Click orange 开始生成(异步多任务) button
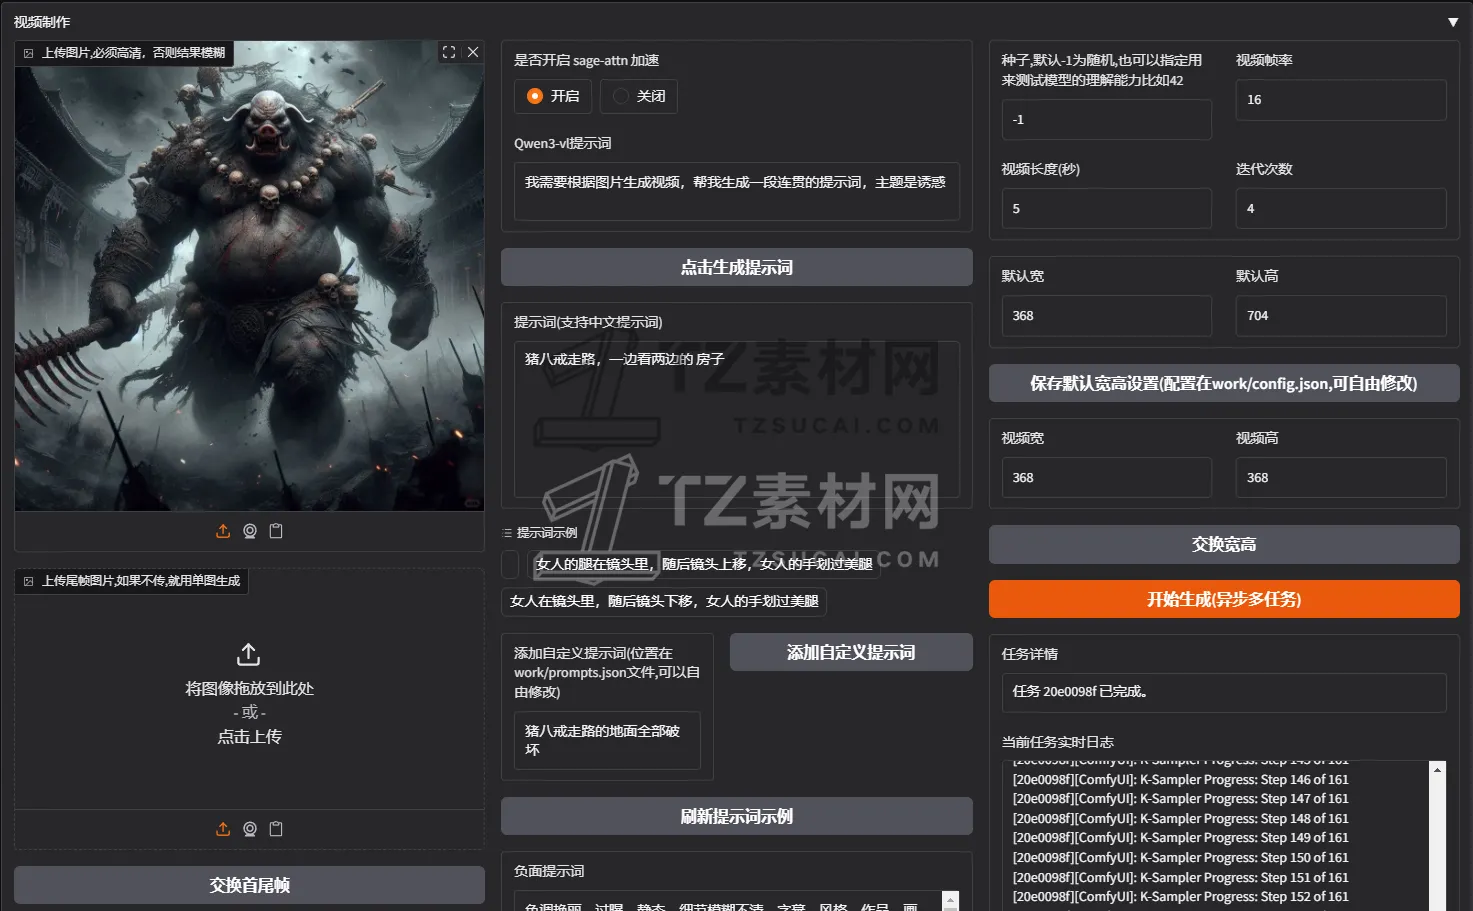 (x=1224, y=599)
